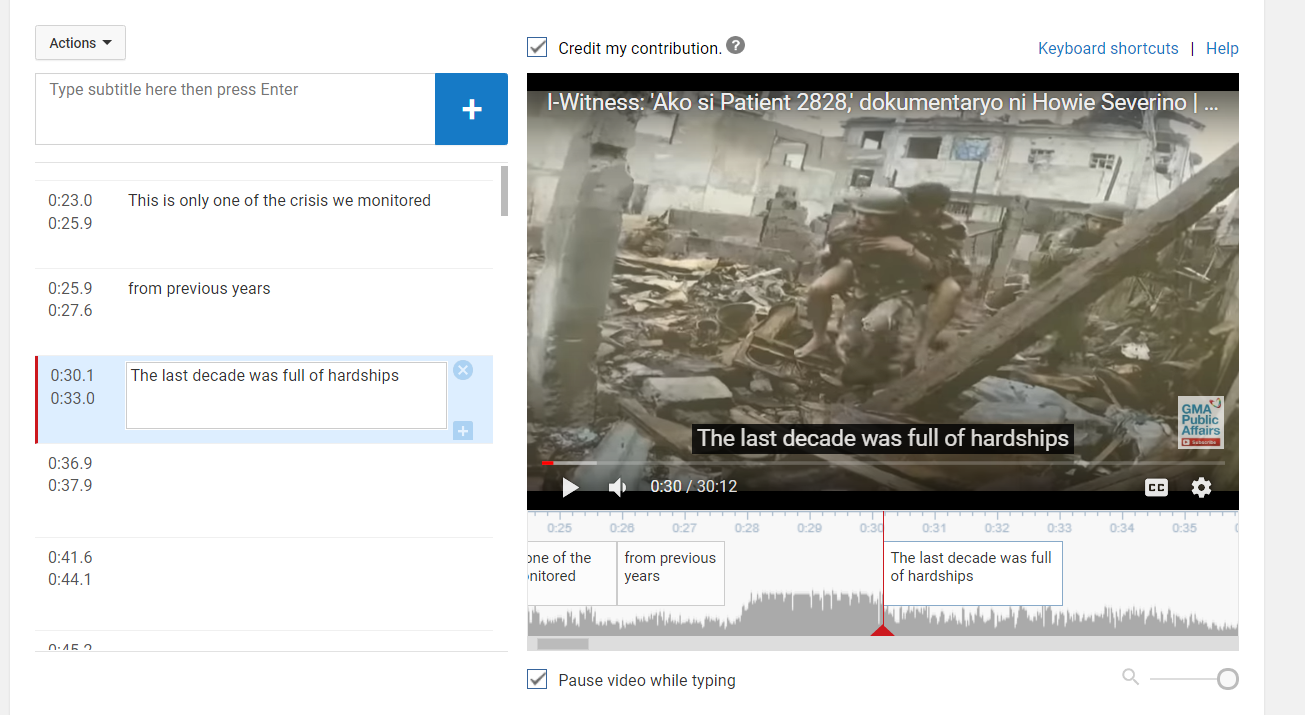Open the Actions dropdown menu
This screenshot has height=715, width=1305.
pyautogui.click(x=80, y=43)
